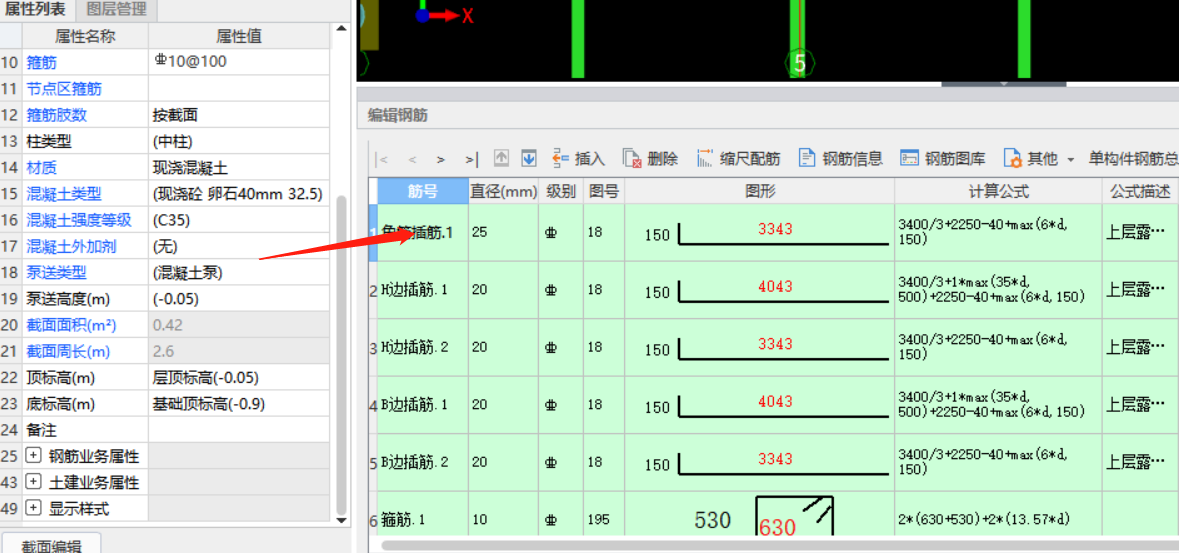Viewport: 1179px width, 553px height.
Task: Open 钢筋图库 library
Action: (942, 158)
